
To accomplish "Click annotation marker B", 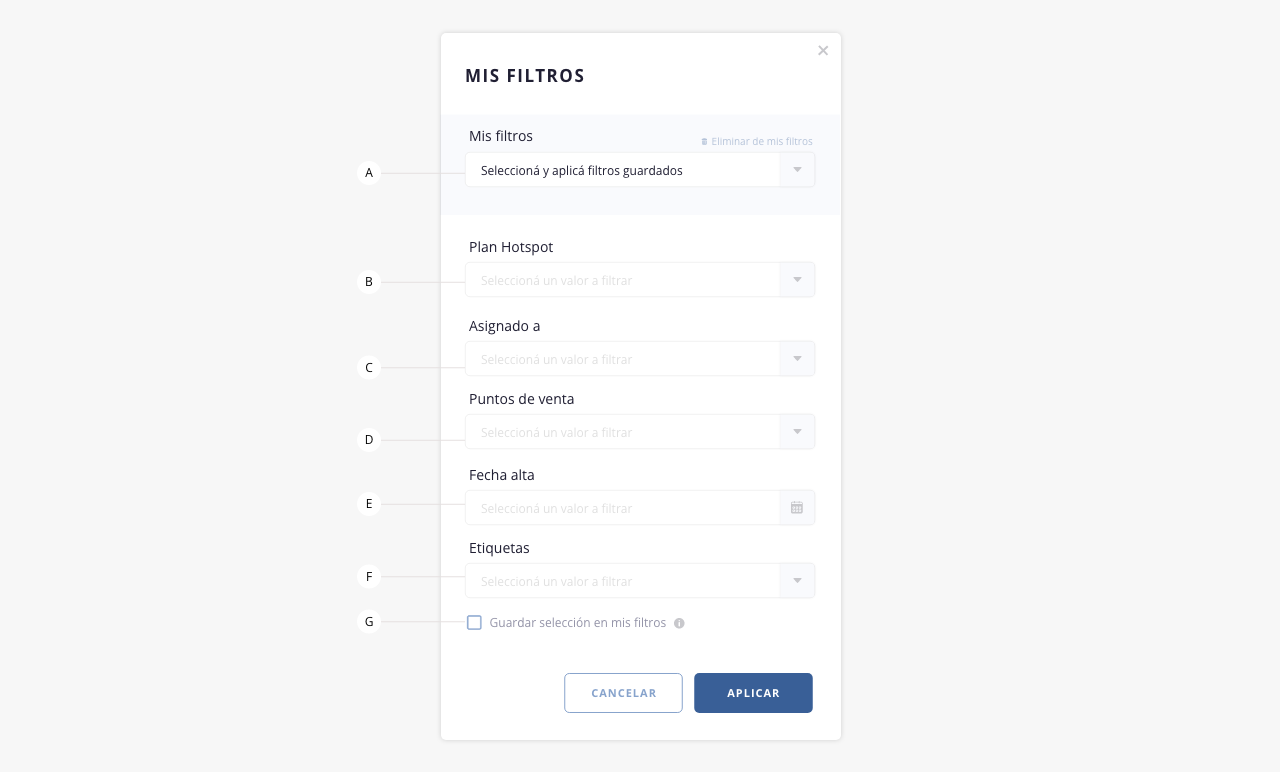I will 369,282.
